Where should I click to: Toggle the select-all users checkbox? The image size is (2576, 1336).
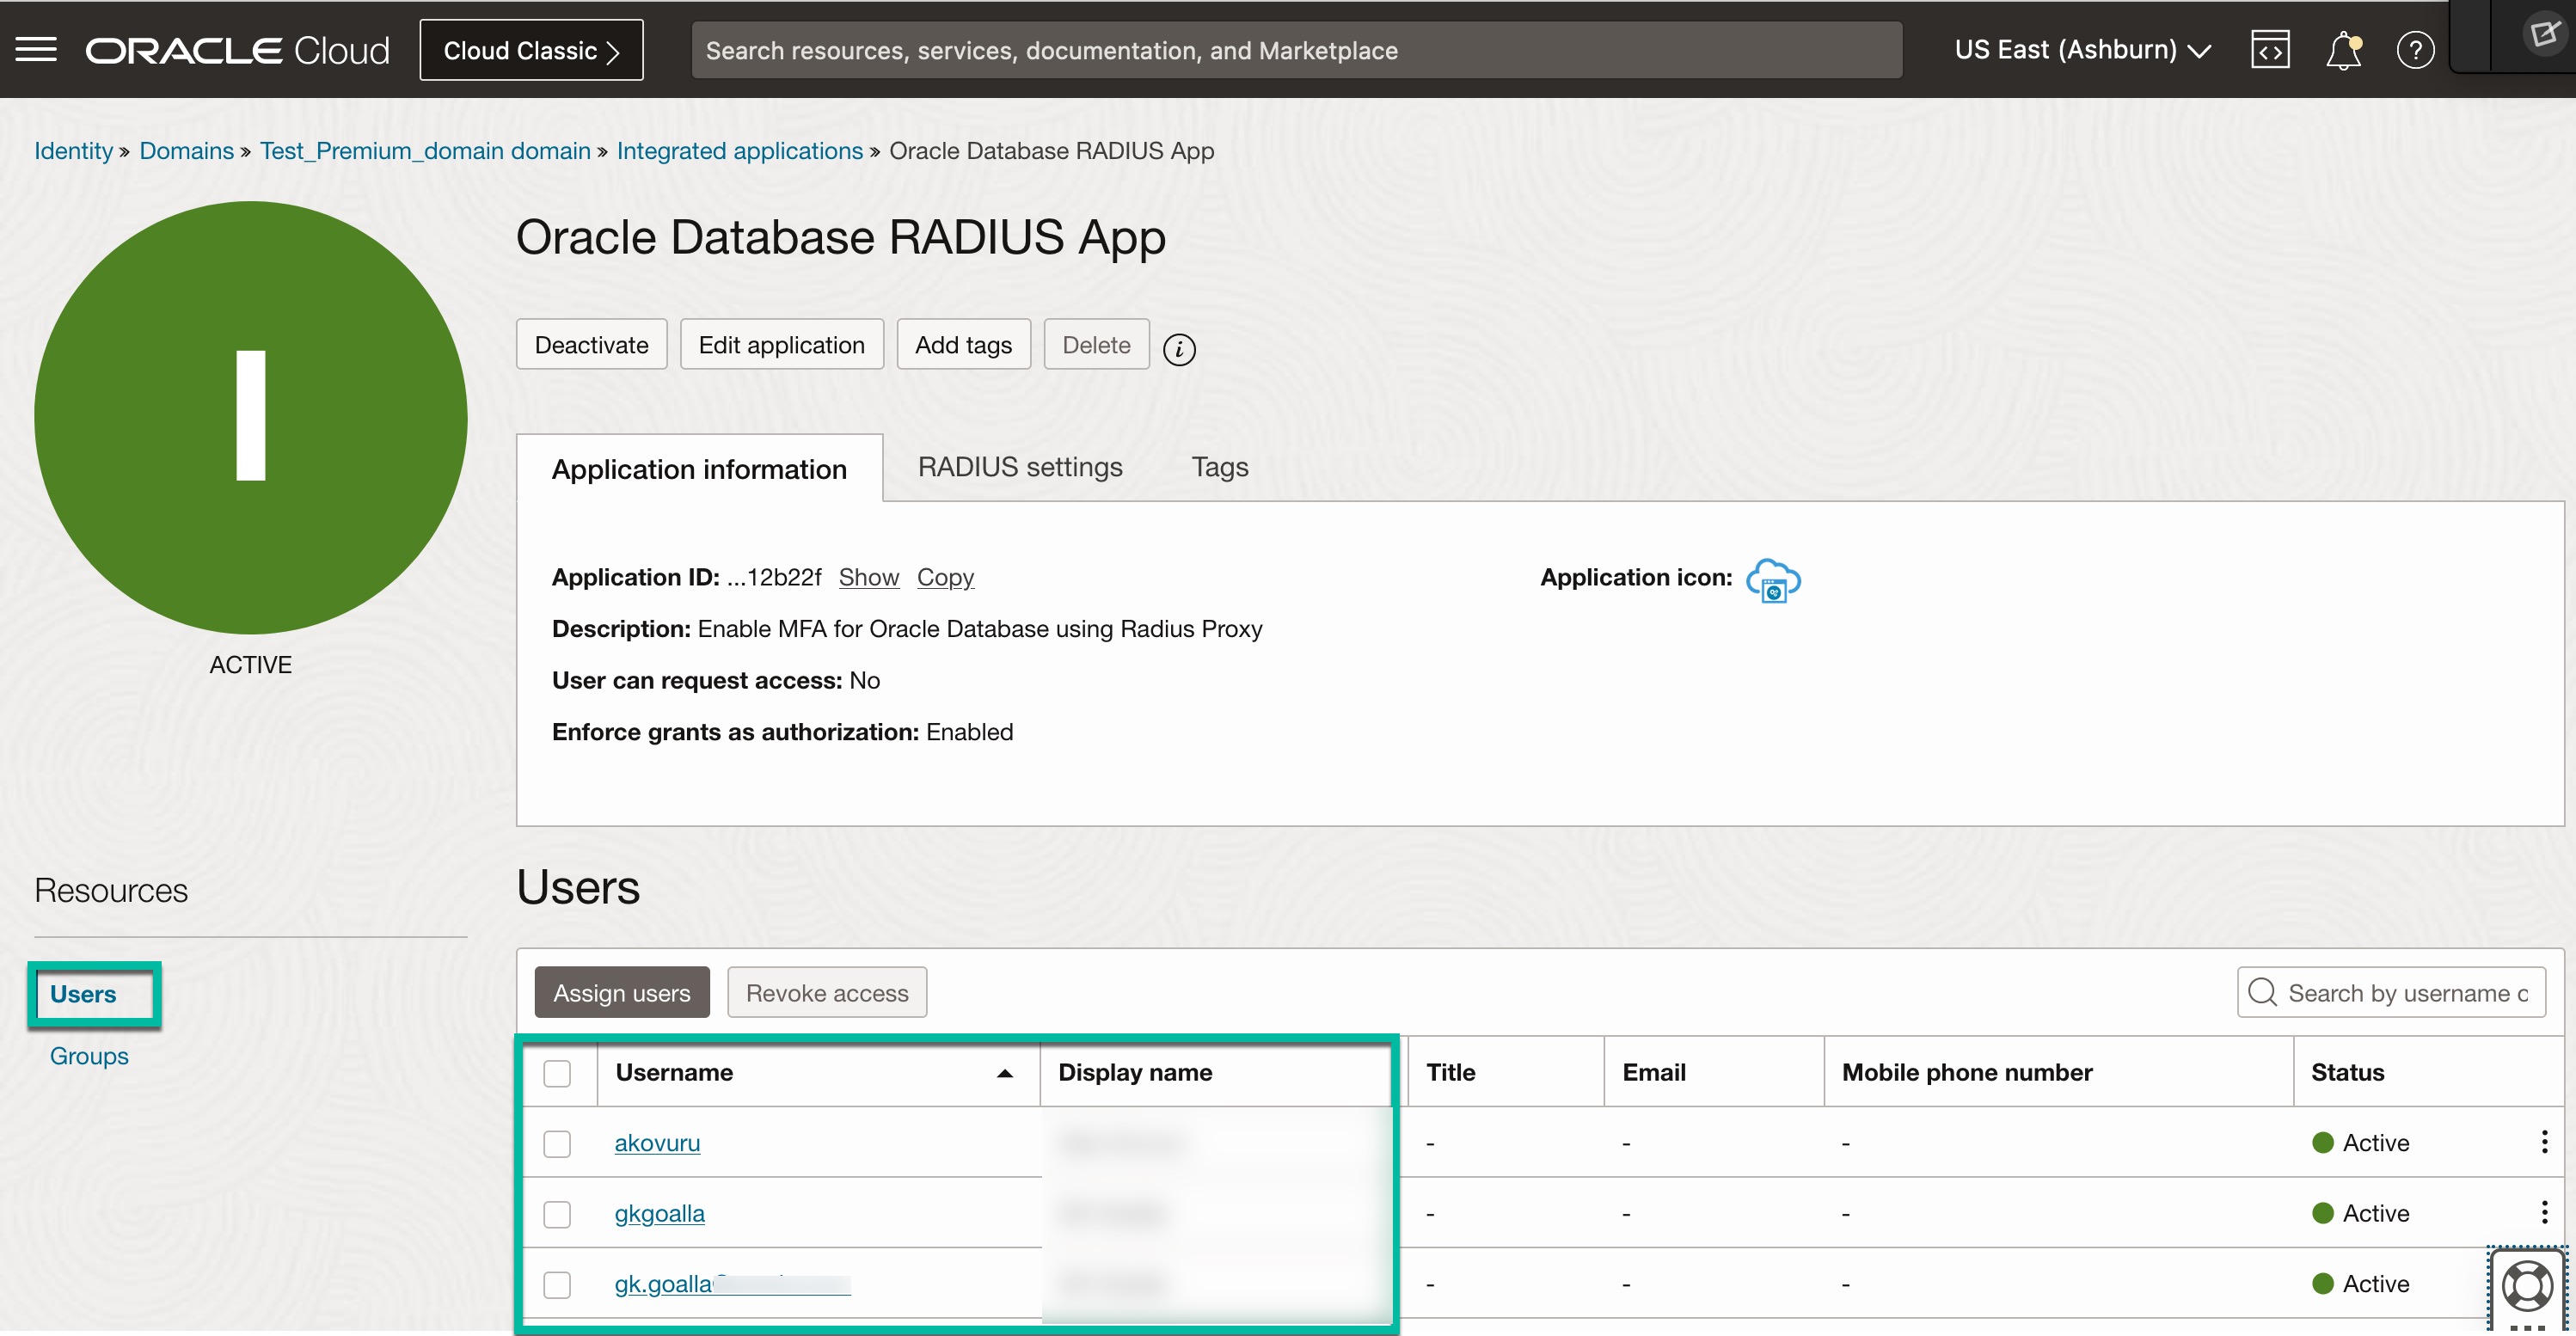[x=557, y=1073]
